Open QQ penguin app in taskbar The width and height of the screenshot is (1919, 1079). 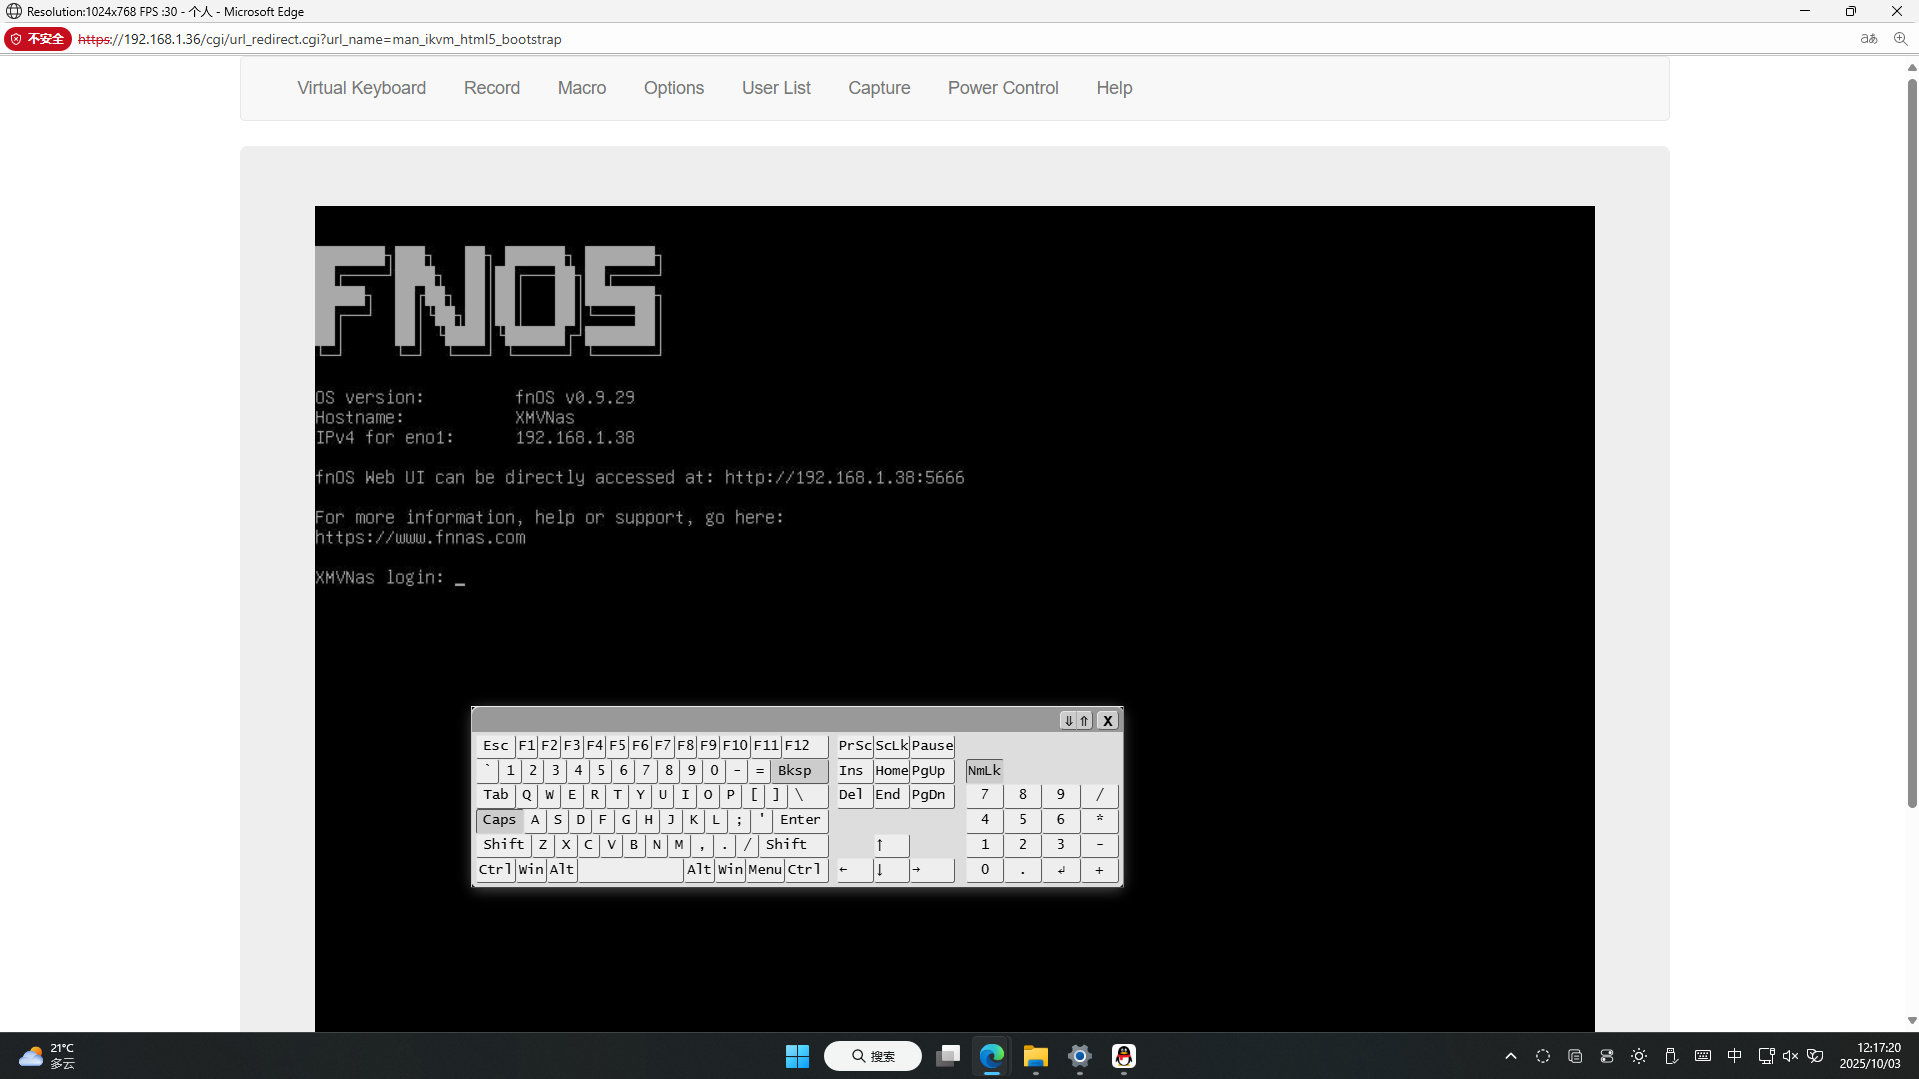(x=1123, y=1056)
